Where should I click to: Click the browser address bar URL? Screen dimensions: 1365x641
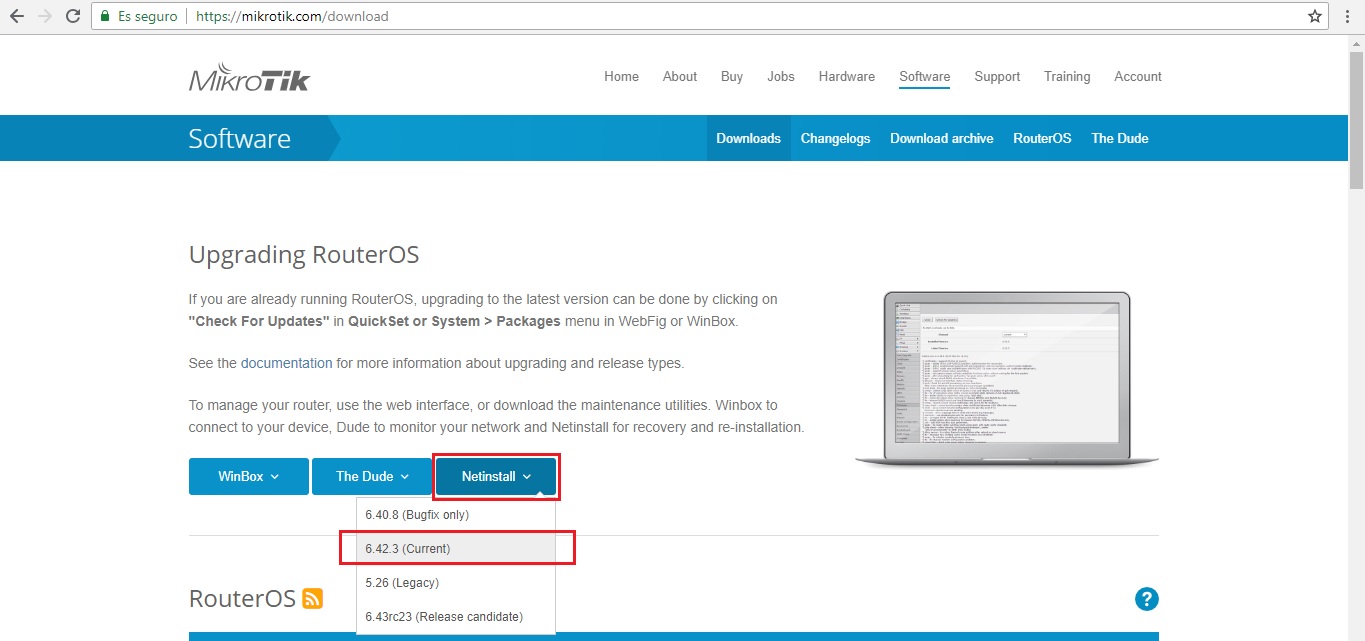292,16
